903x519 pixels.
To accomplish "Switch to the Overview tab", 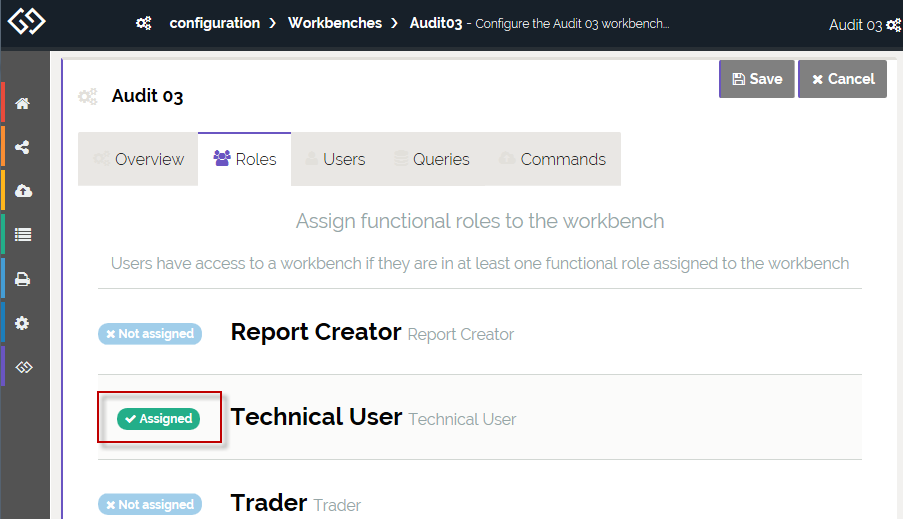I will coord(138,159).
